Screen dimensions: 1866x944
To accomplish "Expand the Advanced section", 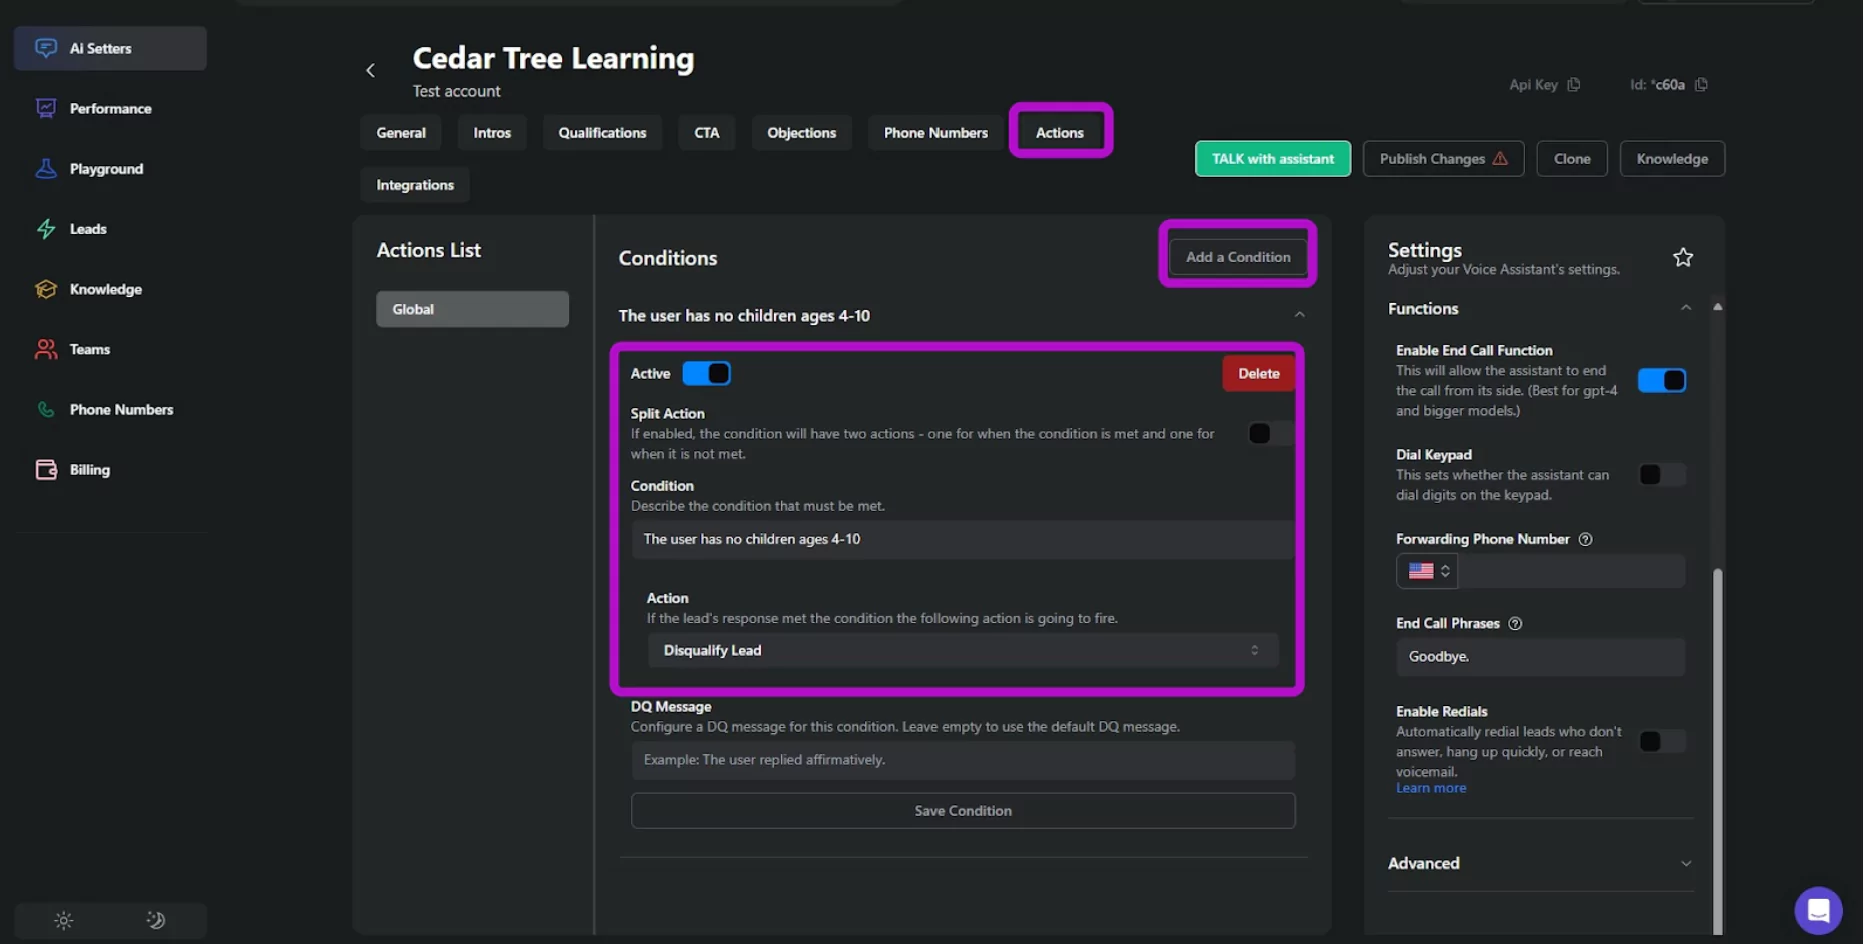I will (x=1685, y=863).
